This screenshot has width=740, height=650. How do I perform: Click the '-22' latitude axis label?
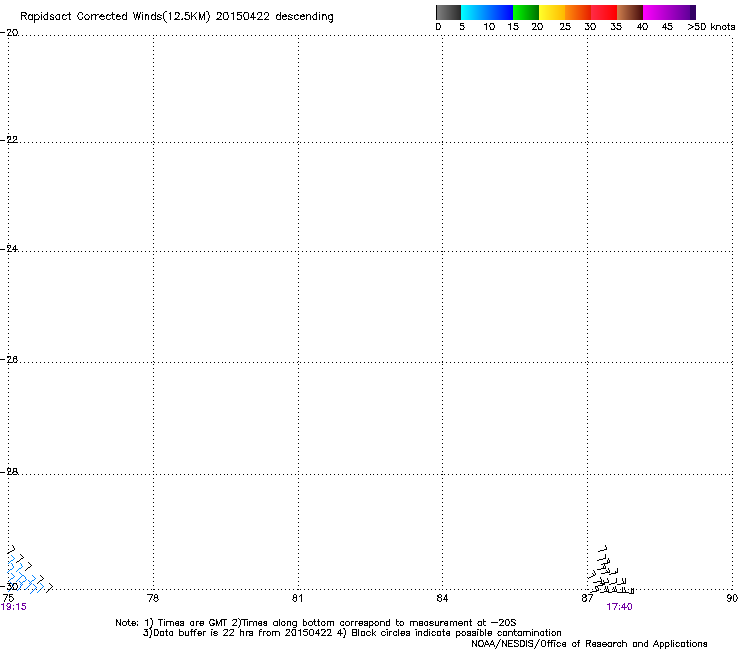point(10,140)
